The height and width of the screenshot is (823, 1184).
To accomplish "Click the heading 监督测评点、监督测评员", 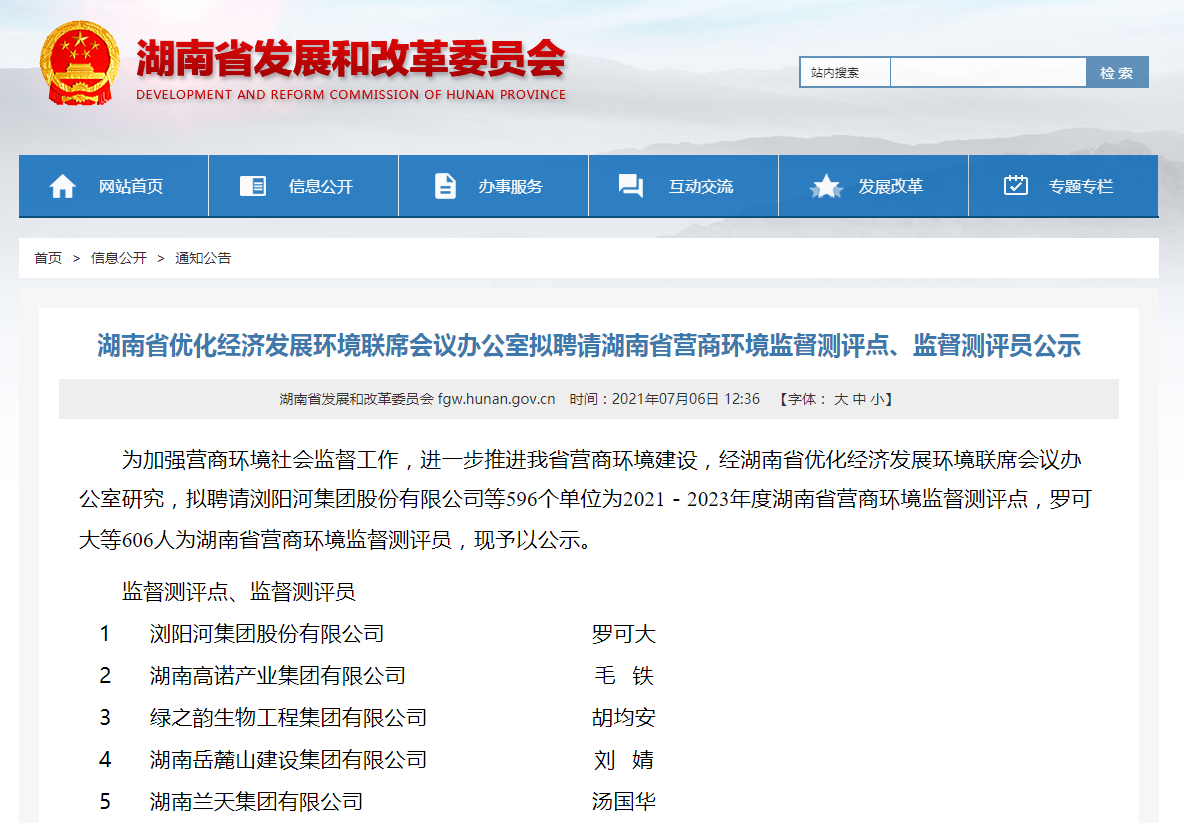I will [x=239, y=591].
